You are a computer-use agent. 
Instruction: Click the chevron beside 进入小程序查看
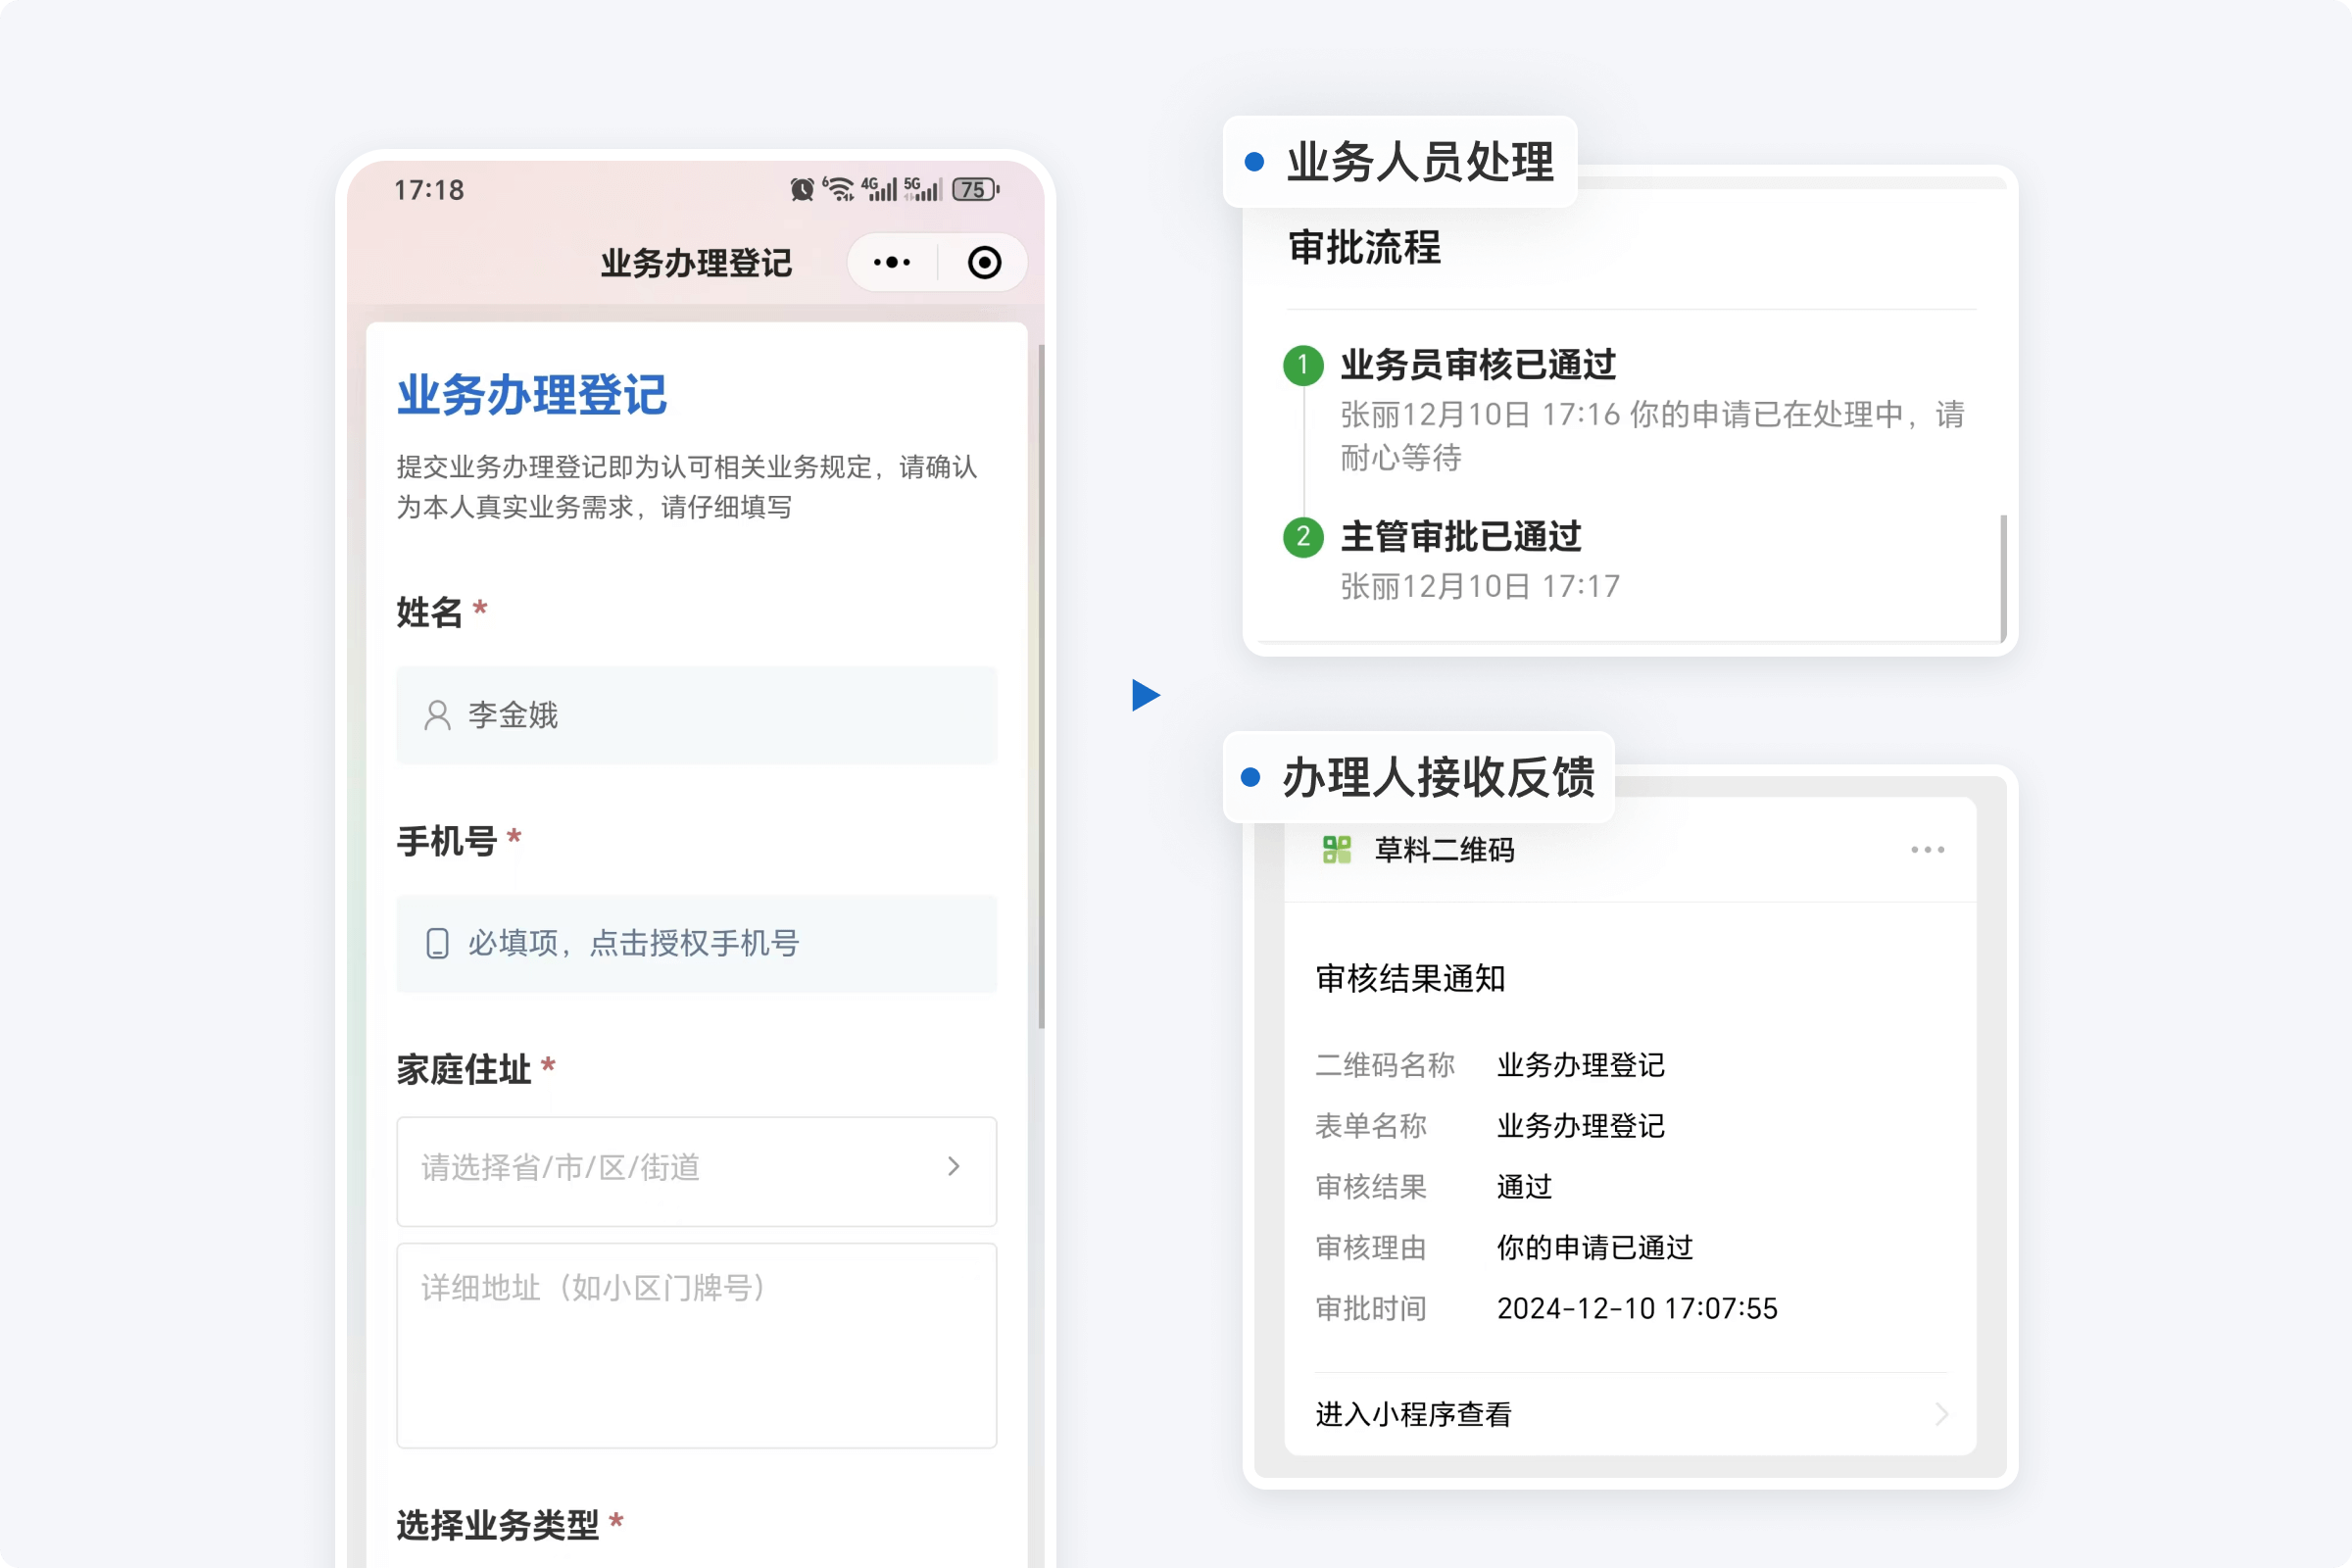coord(1941,1414)
